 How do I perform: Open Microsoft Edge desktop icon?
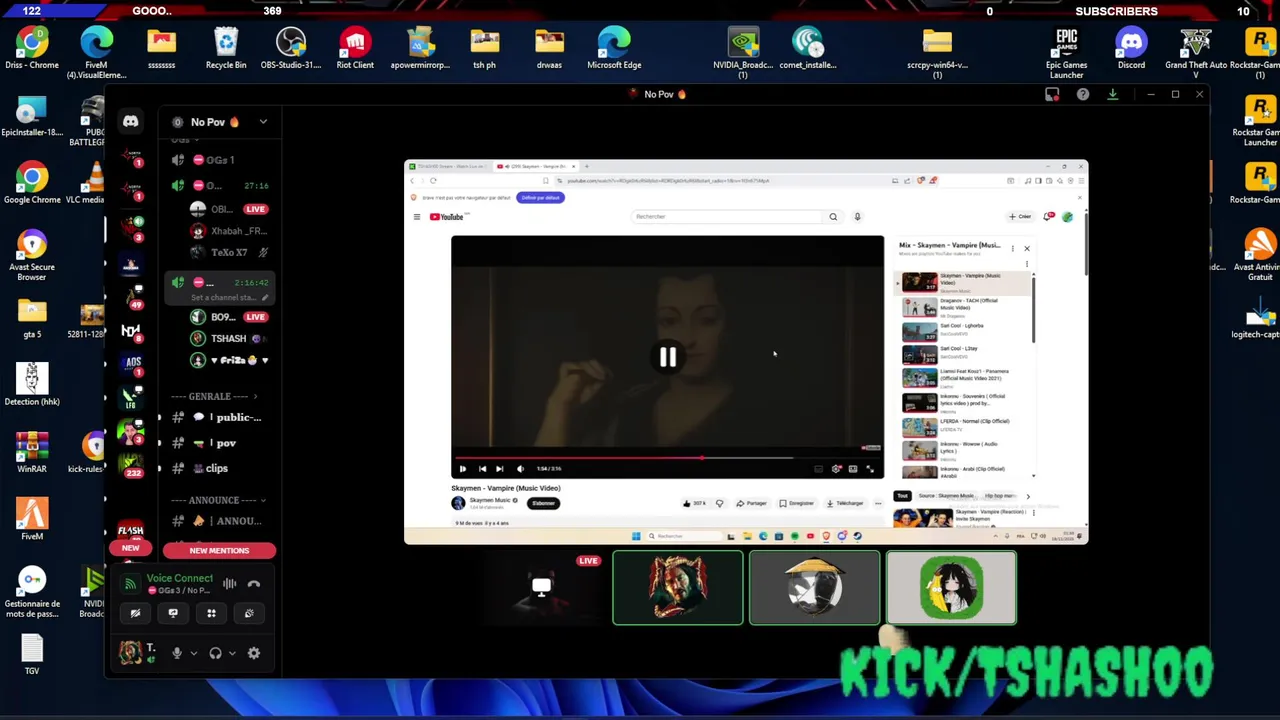pyautogui.click(x=614, y=48)
